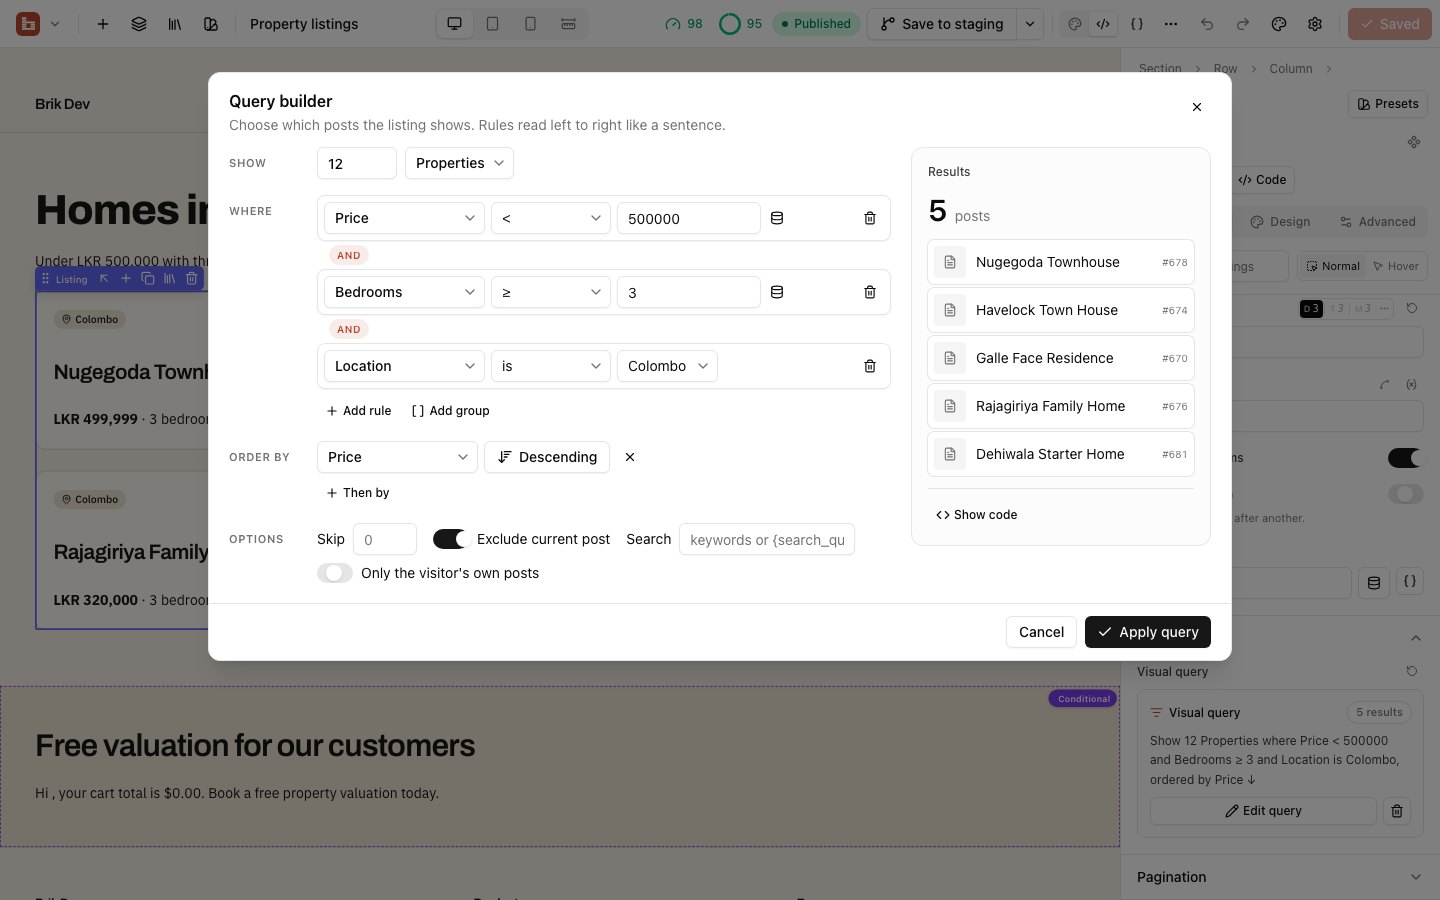Screen dimensions: 1440x900
Task: Select Column in the breadcrumb
Action: click(1291, 69)
